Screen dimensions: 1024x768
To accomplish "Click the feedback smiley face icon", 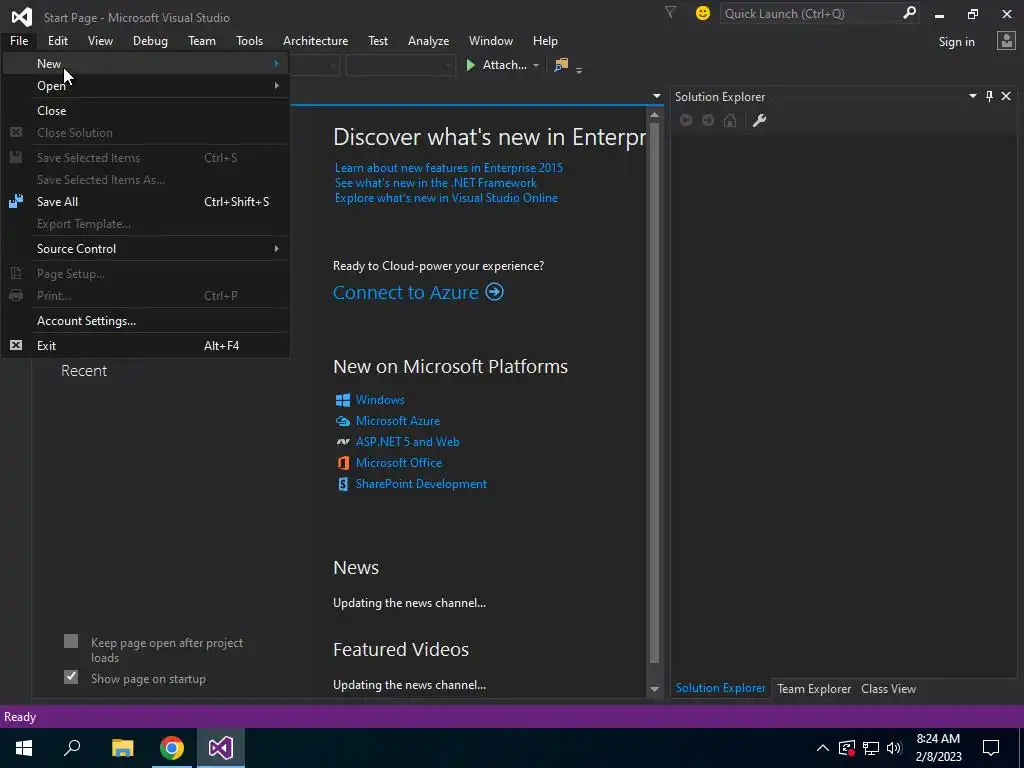I will tap(703, 13).
